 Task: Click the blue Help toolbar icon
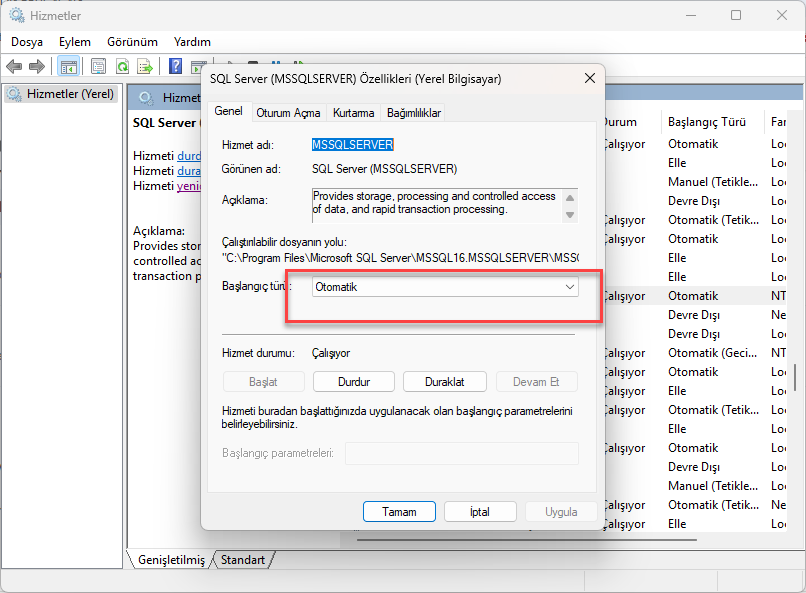(x=175, y=66)
